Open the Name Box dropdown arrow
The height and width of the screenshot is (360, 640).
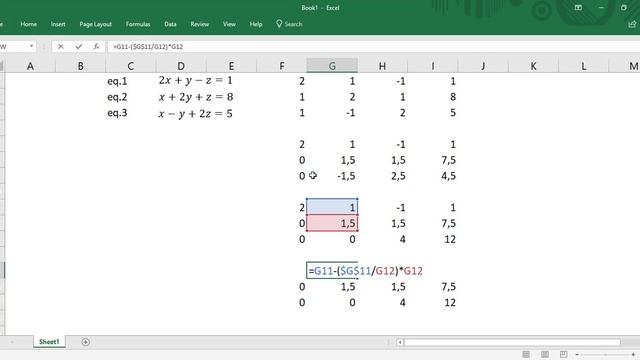point(31,47)
